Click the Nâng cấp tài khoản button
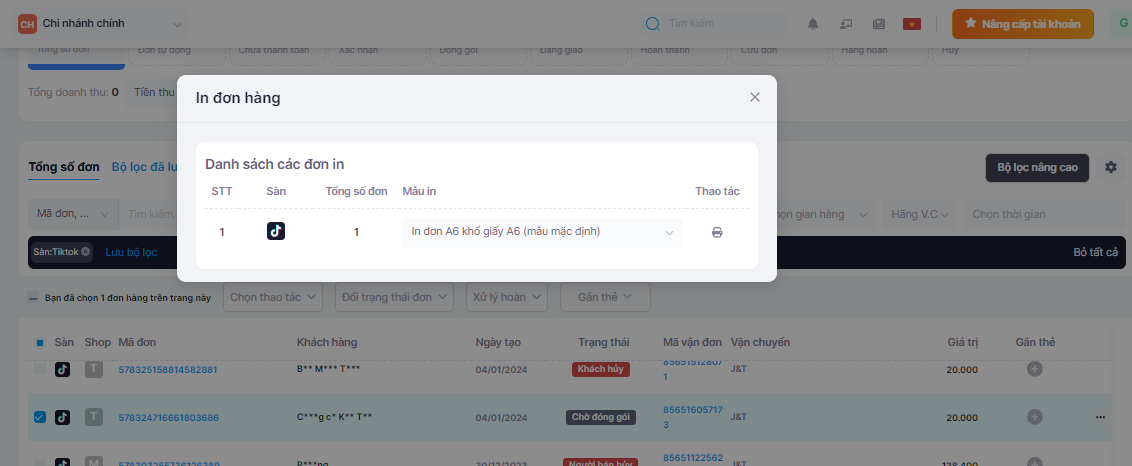 [1023, 24]
